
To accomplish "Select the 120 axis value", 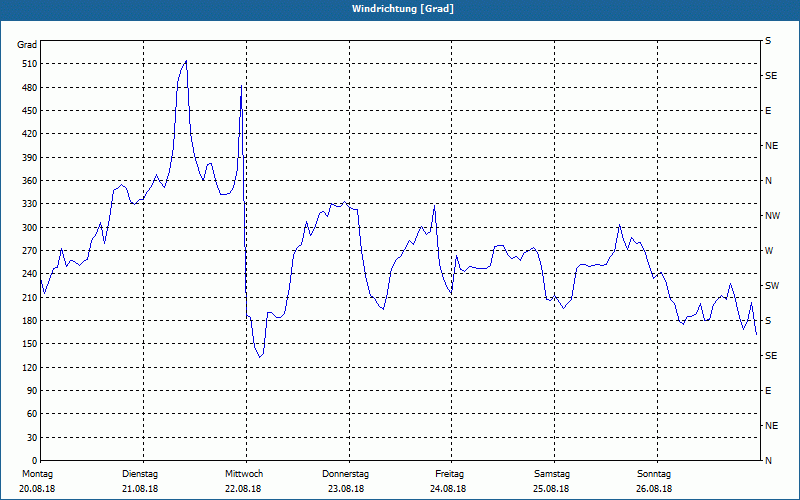I will (30, 367).
